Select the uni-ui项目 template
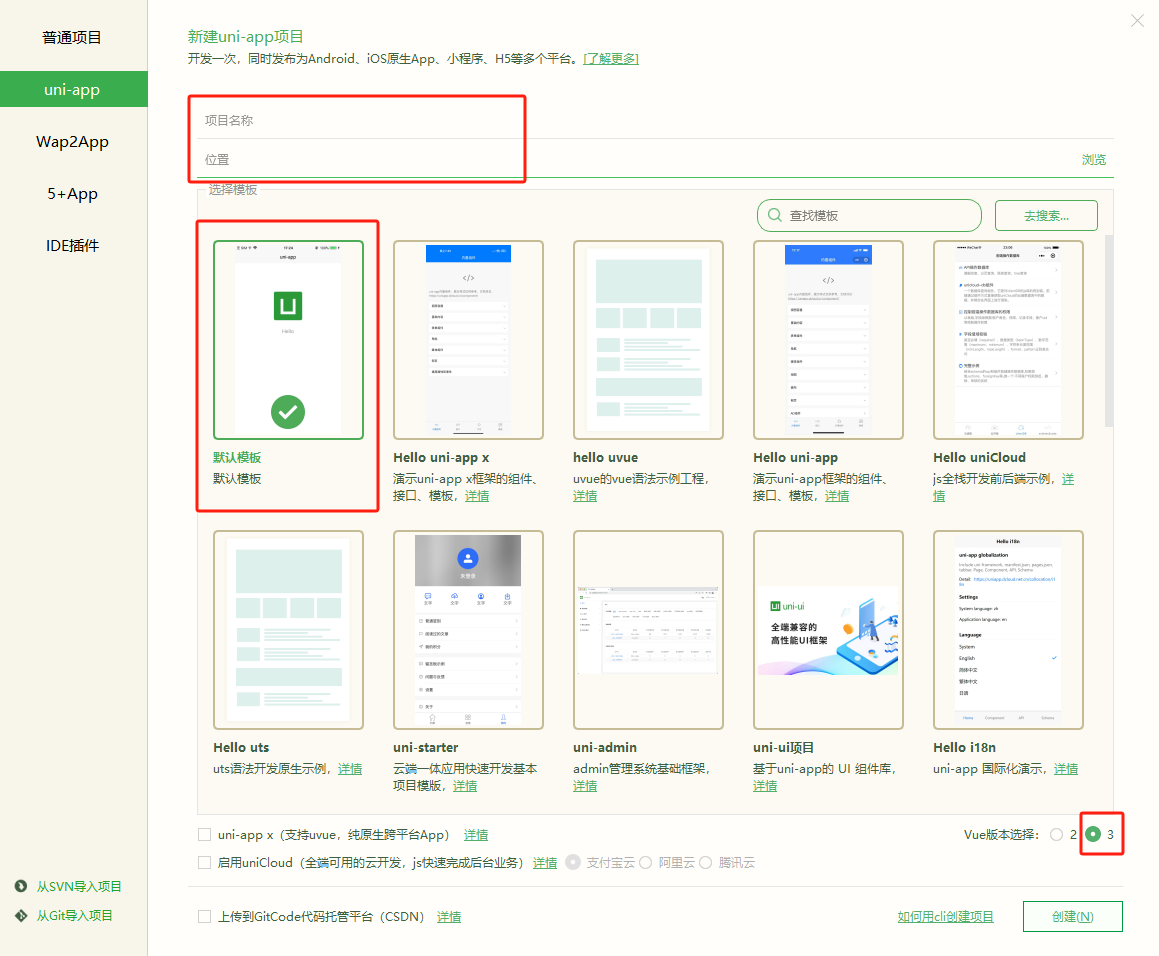 tap(828, 630)
